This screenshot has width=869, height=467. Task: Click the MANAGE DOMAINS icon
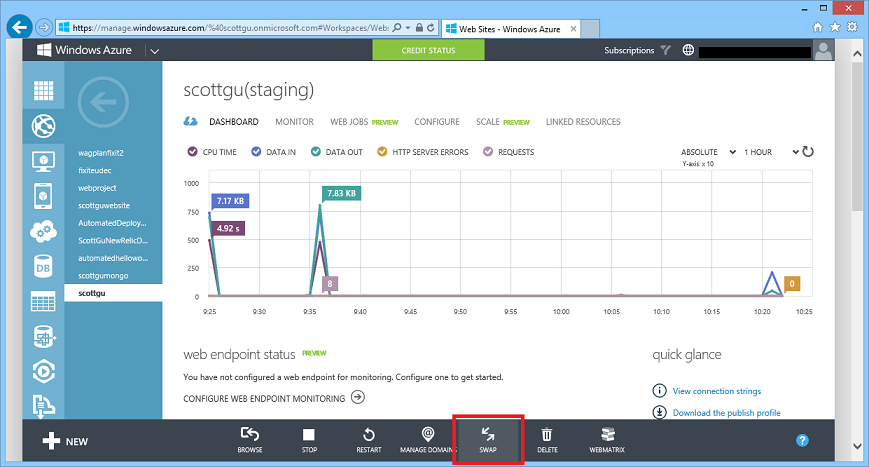tap(428, 434)
